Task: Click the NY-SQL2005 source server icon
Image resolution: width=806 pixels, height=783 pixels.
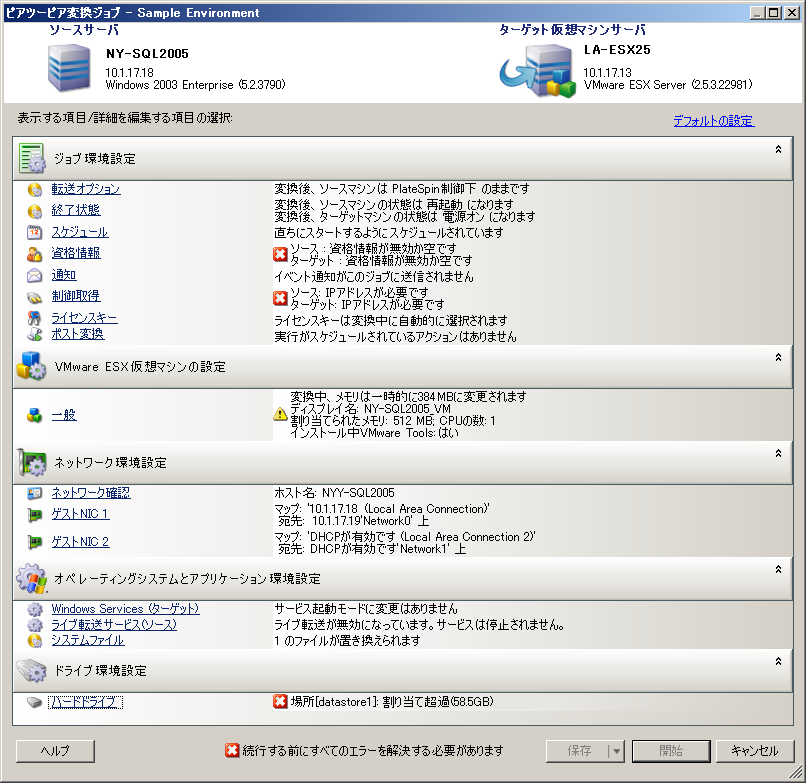Action: pyautogui.click(x=69, y=68)
